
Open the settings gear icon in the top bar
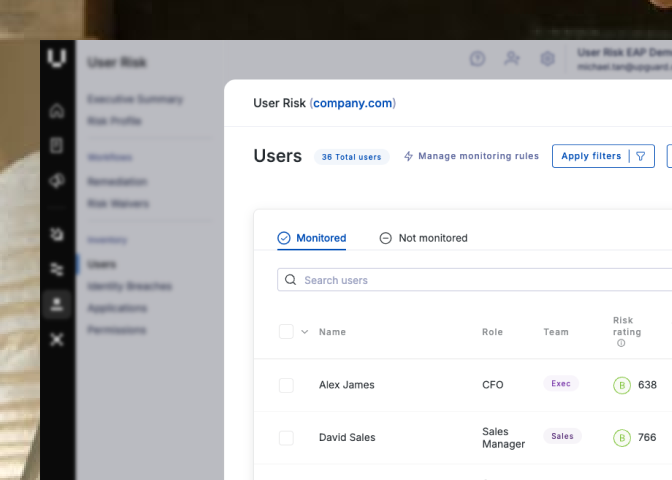pos(547,58)
